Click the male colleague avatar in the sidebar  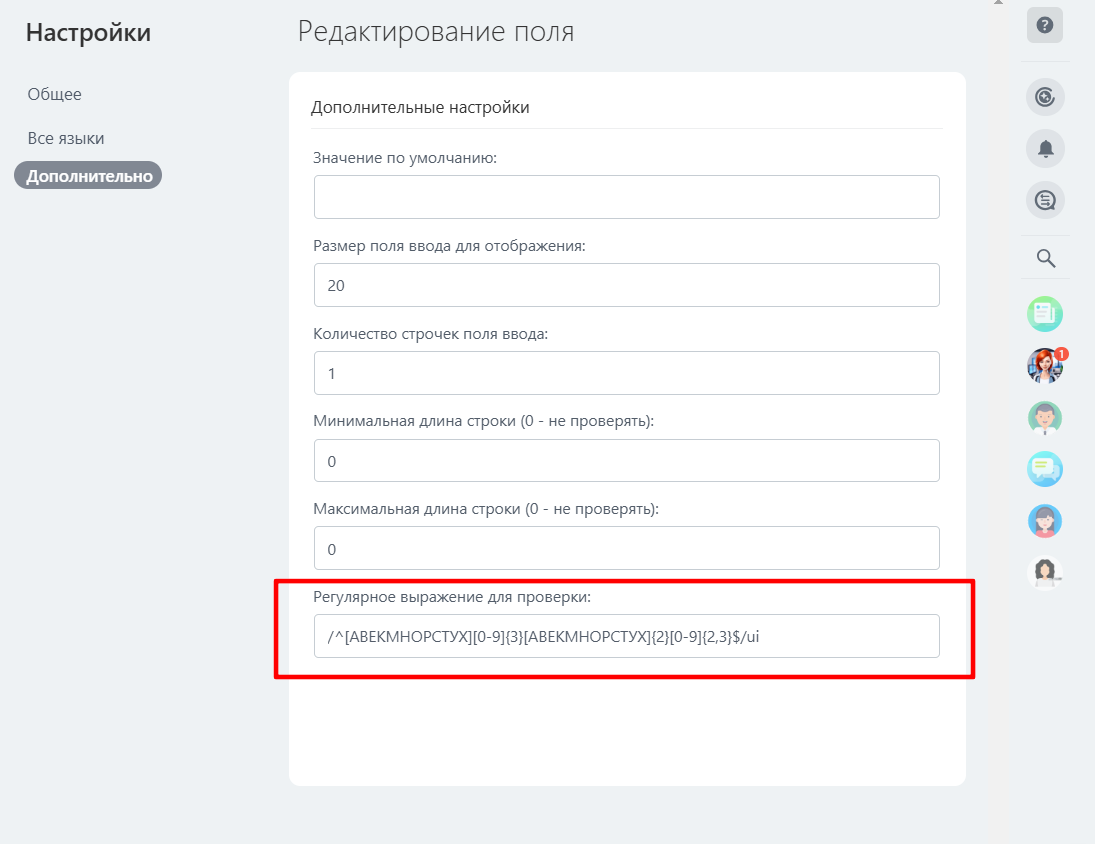tap(1044, 418)
